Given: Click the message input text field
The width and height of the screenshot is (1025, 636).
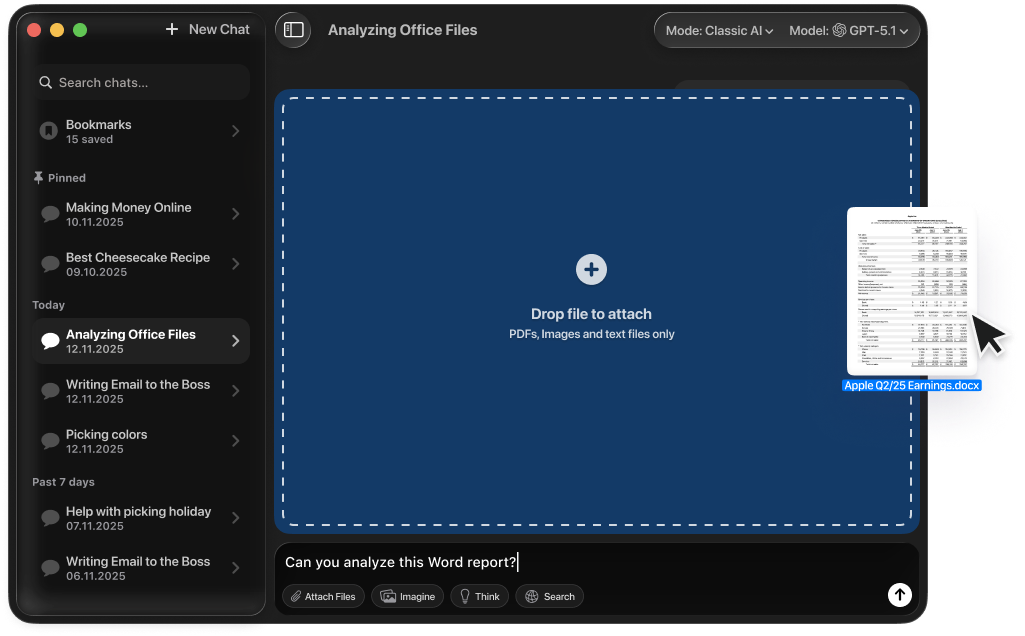Looking at the screenshot, I should (x=596, y=562).
